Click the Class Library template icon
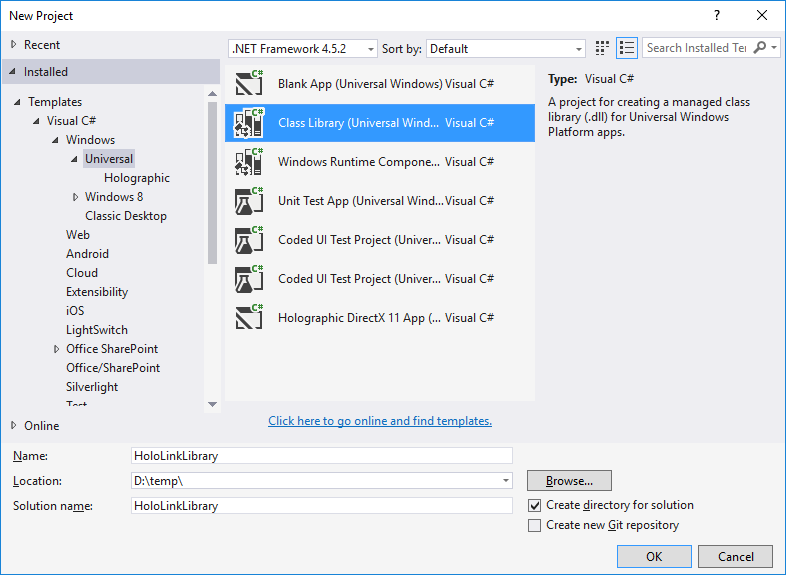 (x=249, y=123)
